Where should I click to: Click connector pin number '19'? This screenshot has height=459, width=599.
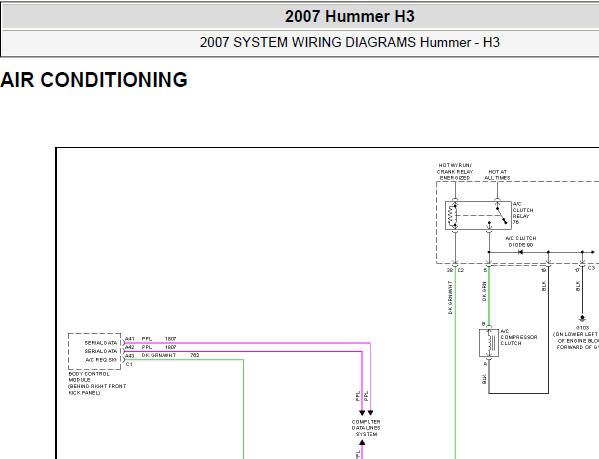click(543, 270)
